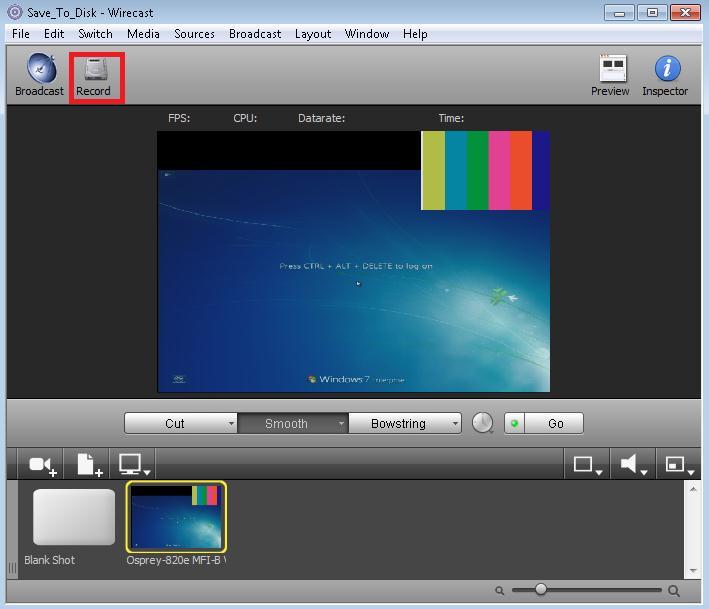Click the zoom in magnifier icon
The height and width of the screenshot is (609, 709).
point(674,590)
